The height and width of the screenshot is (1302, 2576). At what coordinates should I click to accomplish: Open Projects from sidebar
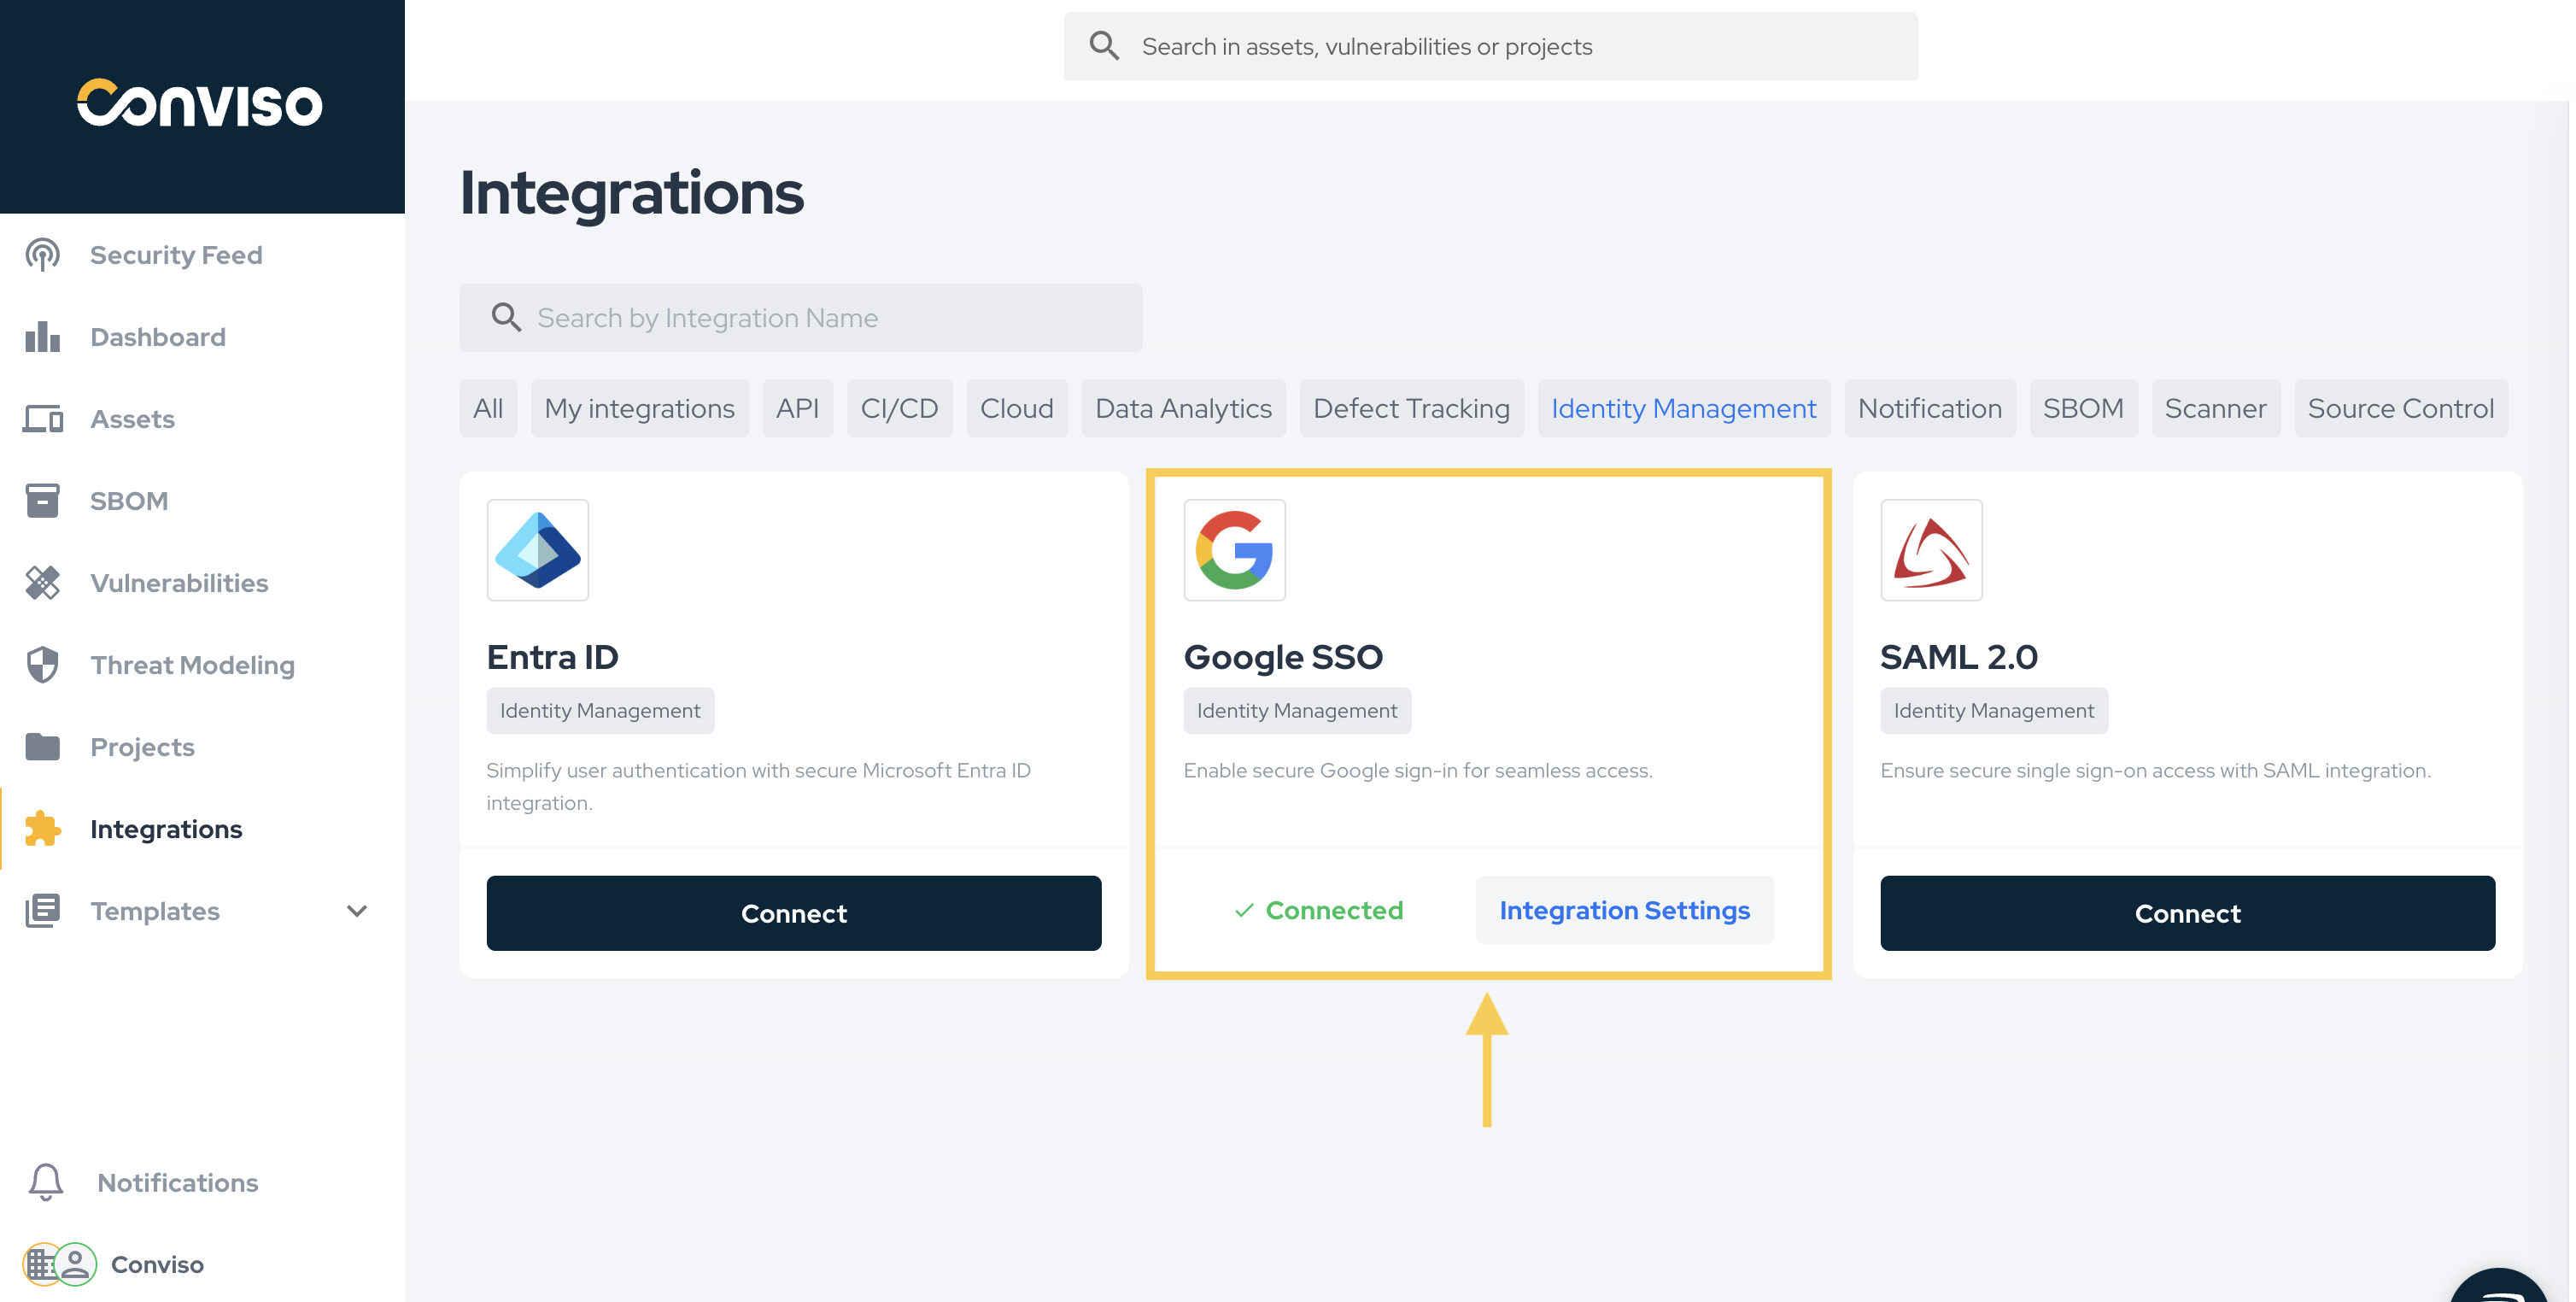[x=142, y=747]
